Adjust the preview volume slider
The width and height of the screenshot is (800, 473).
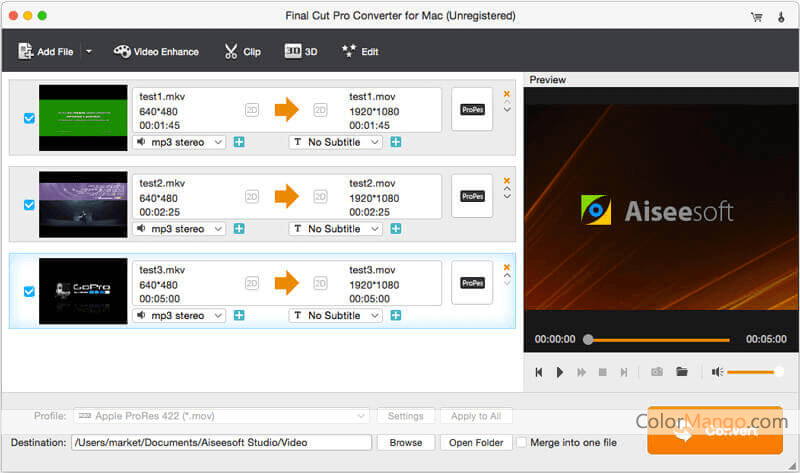pyautogui.click(x=755, y=372)
